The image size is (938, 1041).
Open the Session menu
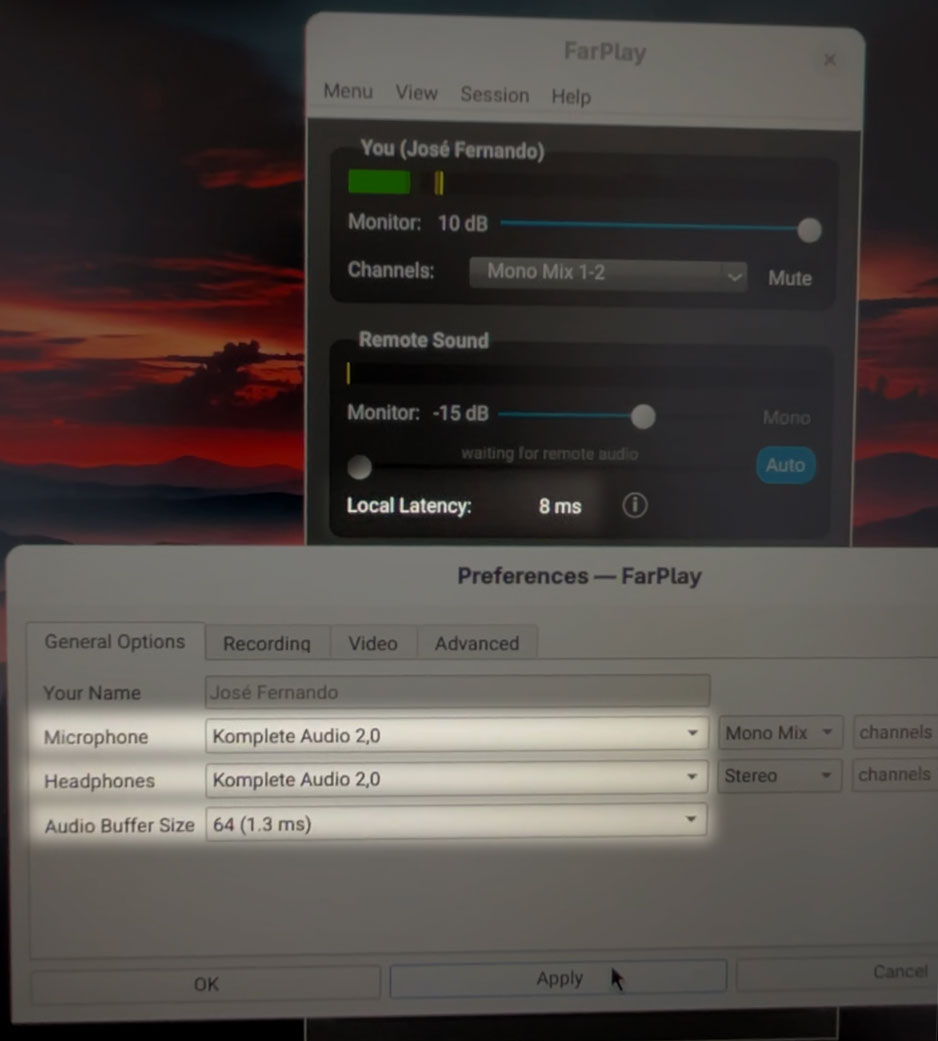(x=494, y=95)
